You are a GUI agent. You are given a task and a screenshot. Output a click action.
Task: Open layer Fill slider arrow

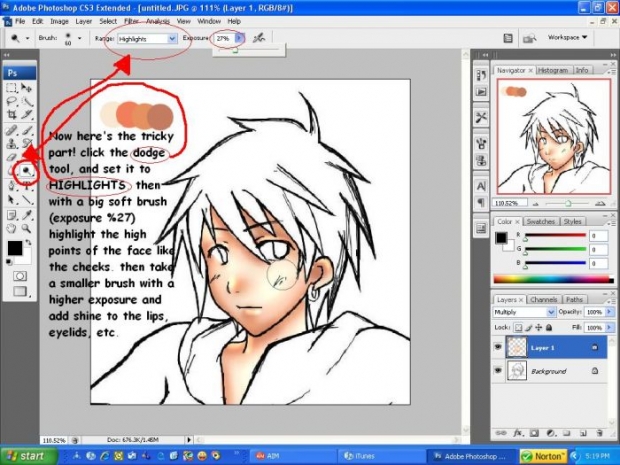pos(609,328)
